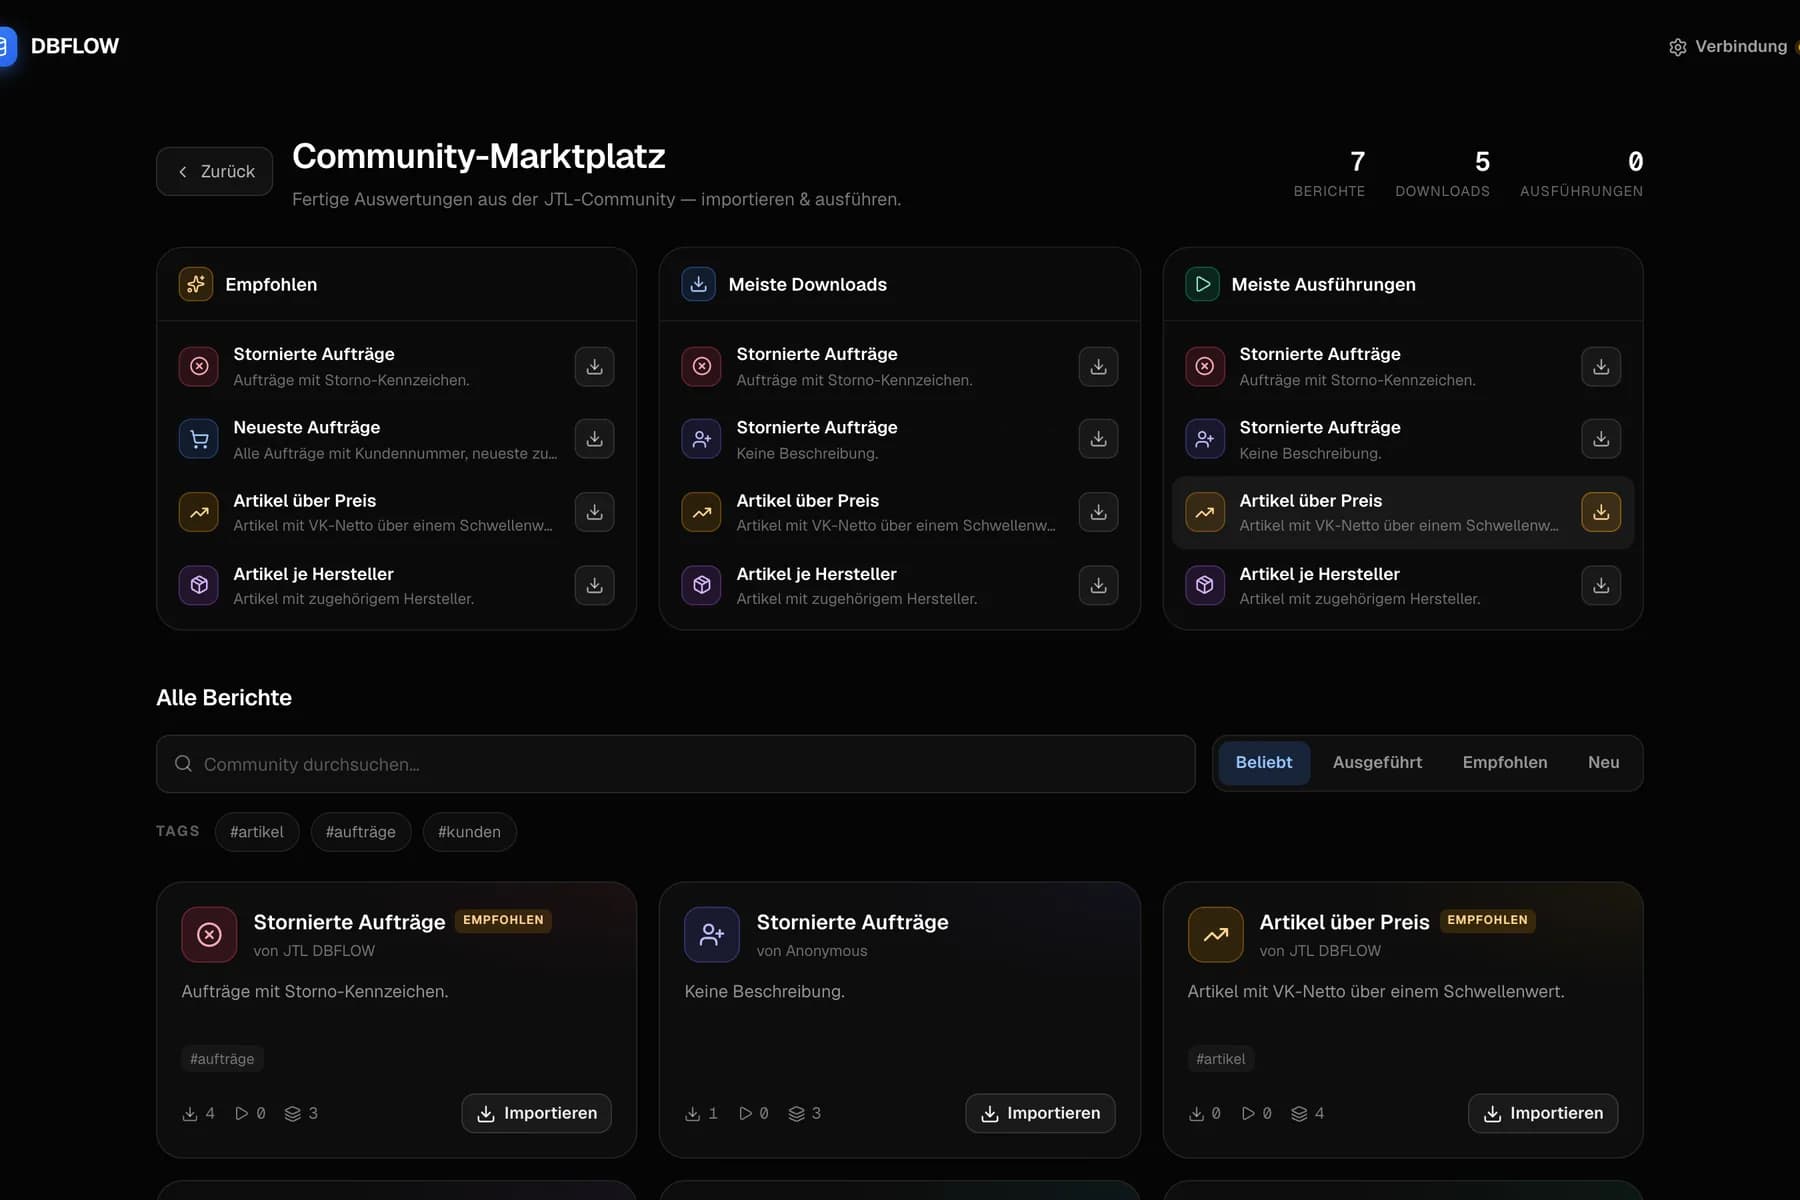Click user-plus icon in Meiste Ausführungen list

[1205, 439]
